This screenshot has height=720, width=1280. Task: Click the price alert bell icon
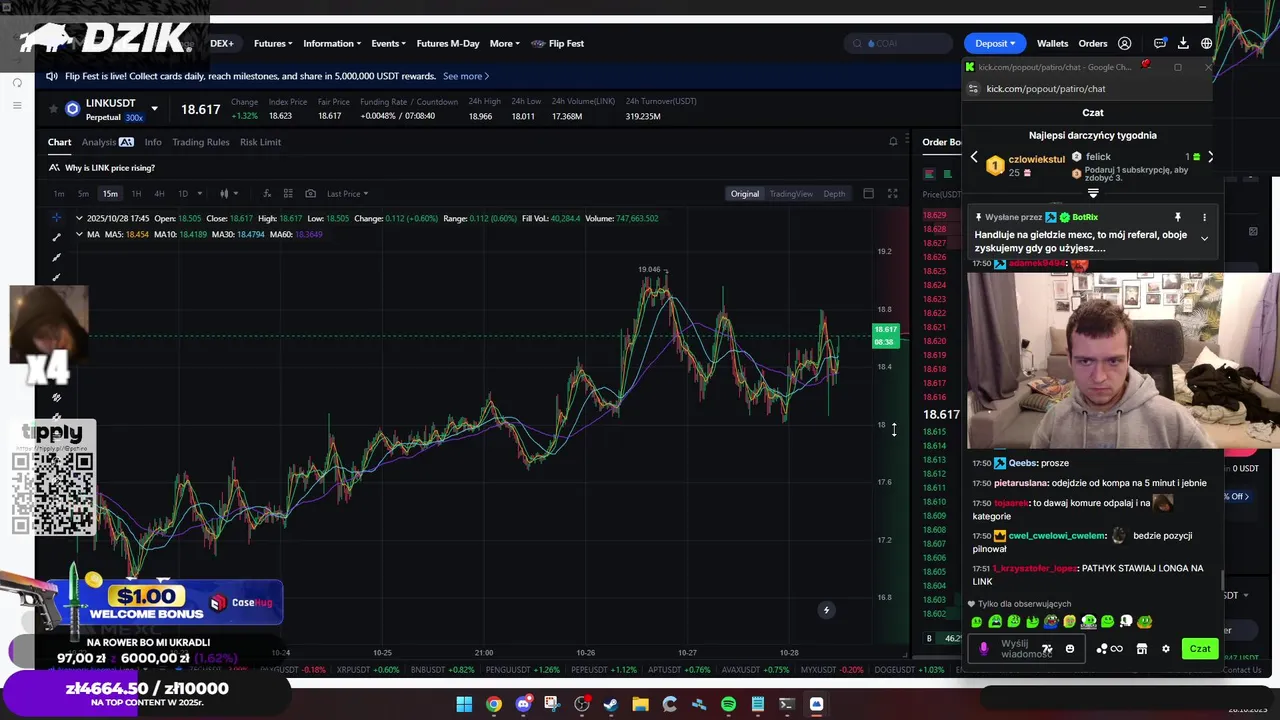(893, 142)
